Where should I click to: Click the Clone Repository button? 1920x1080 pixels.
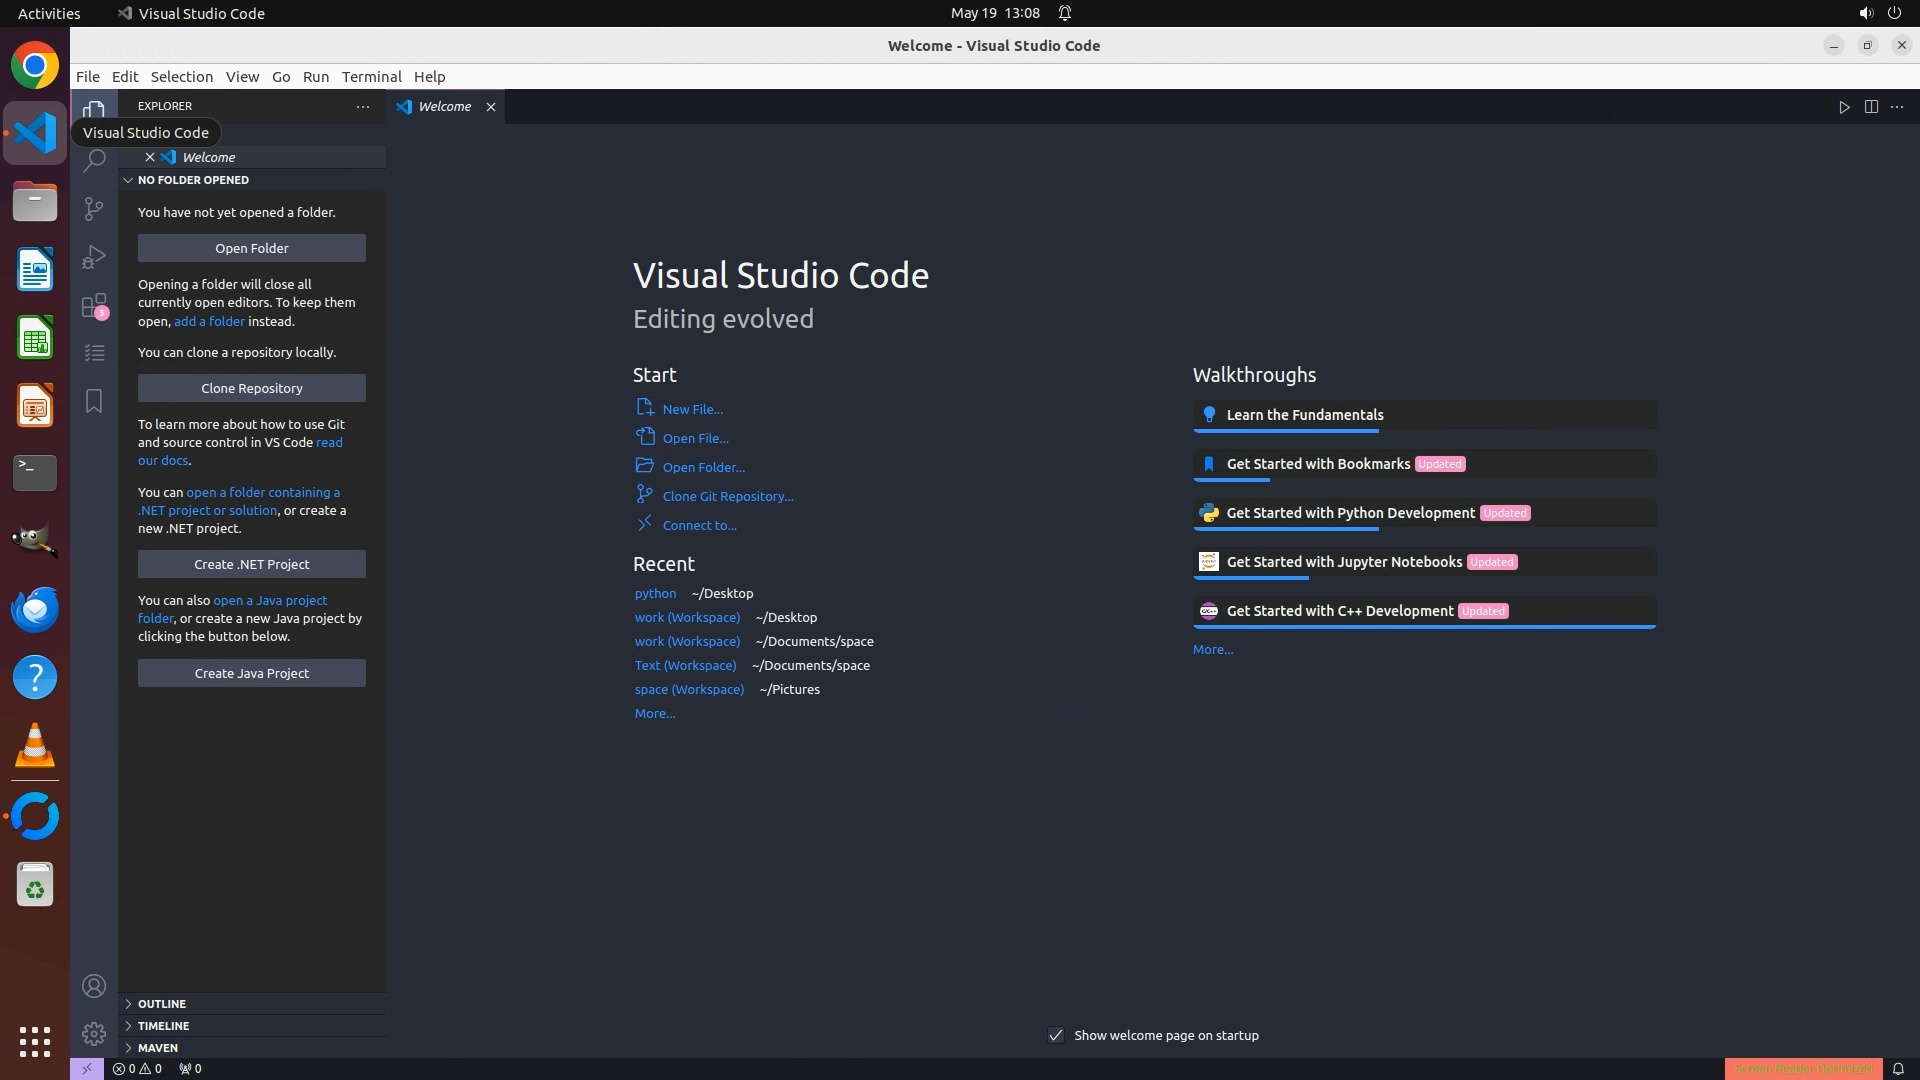[x=251, y=388]
